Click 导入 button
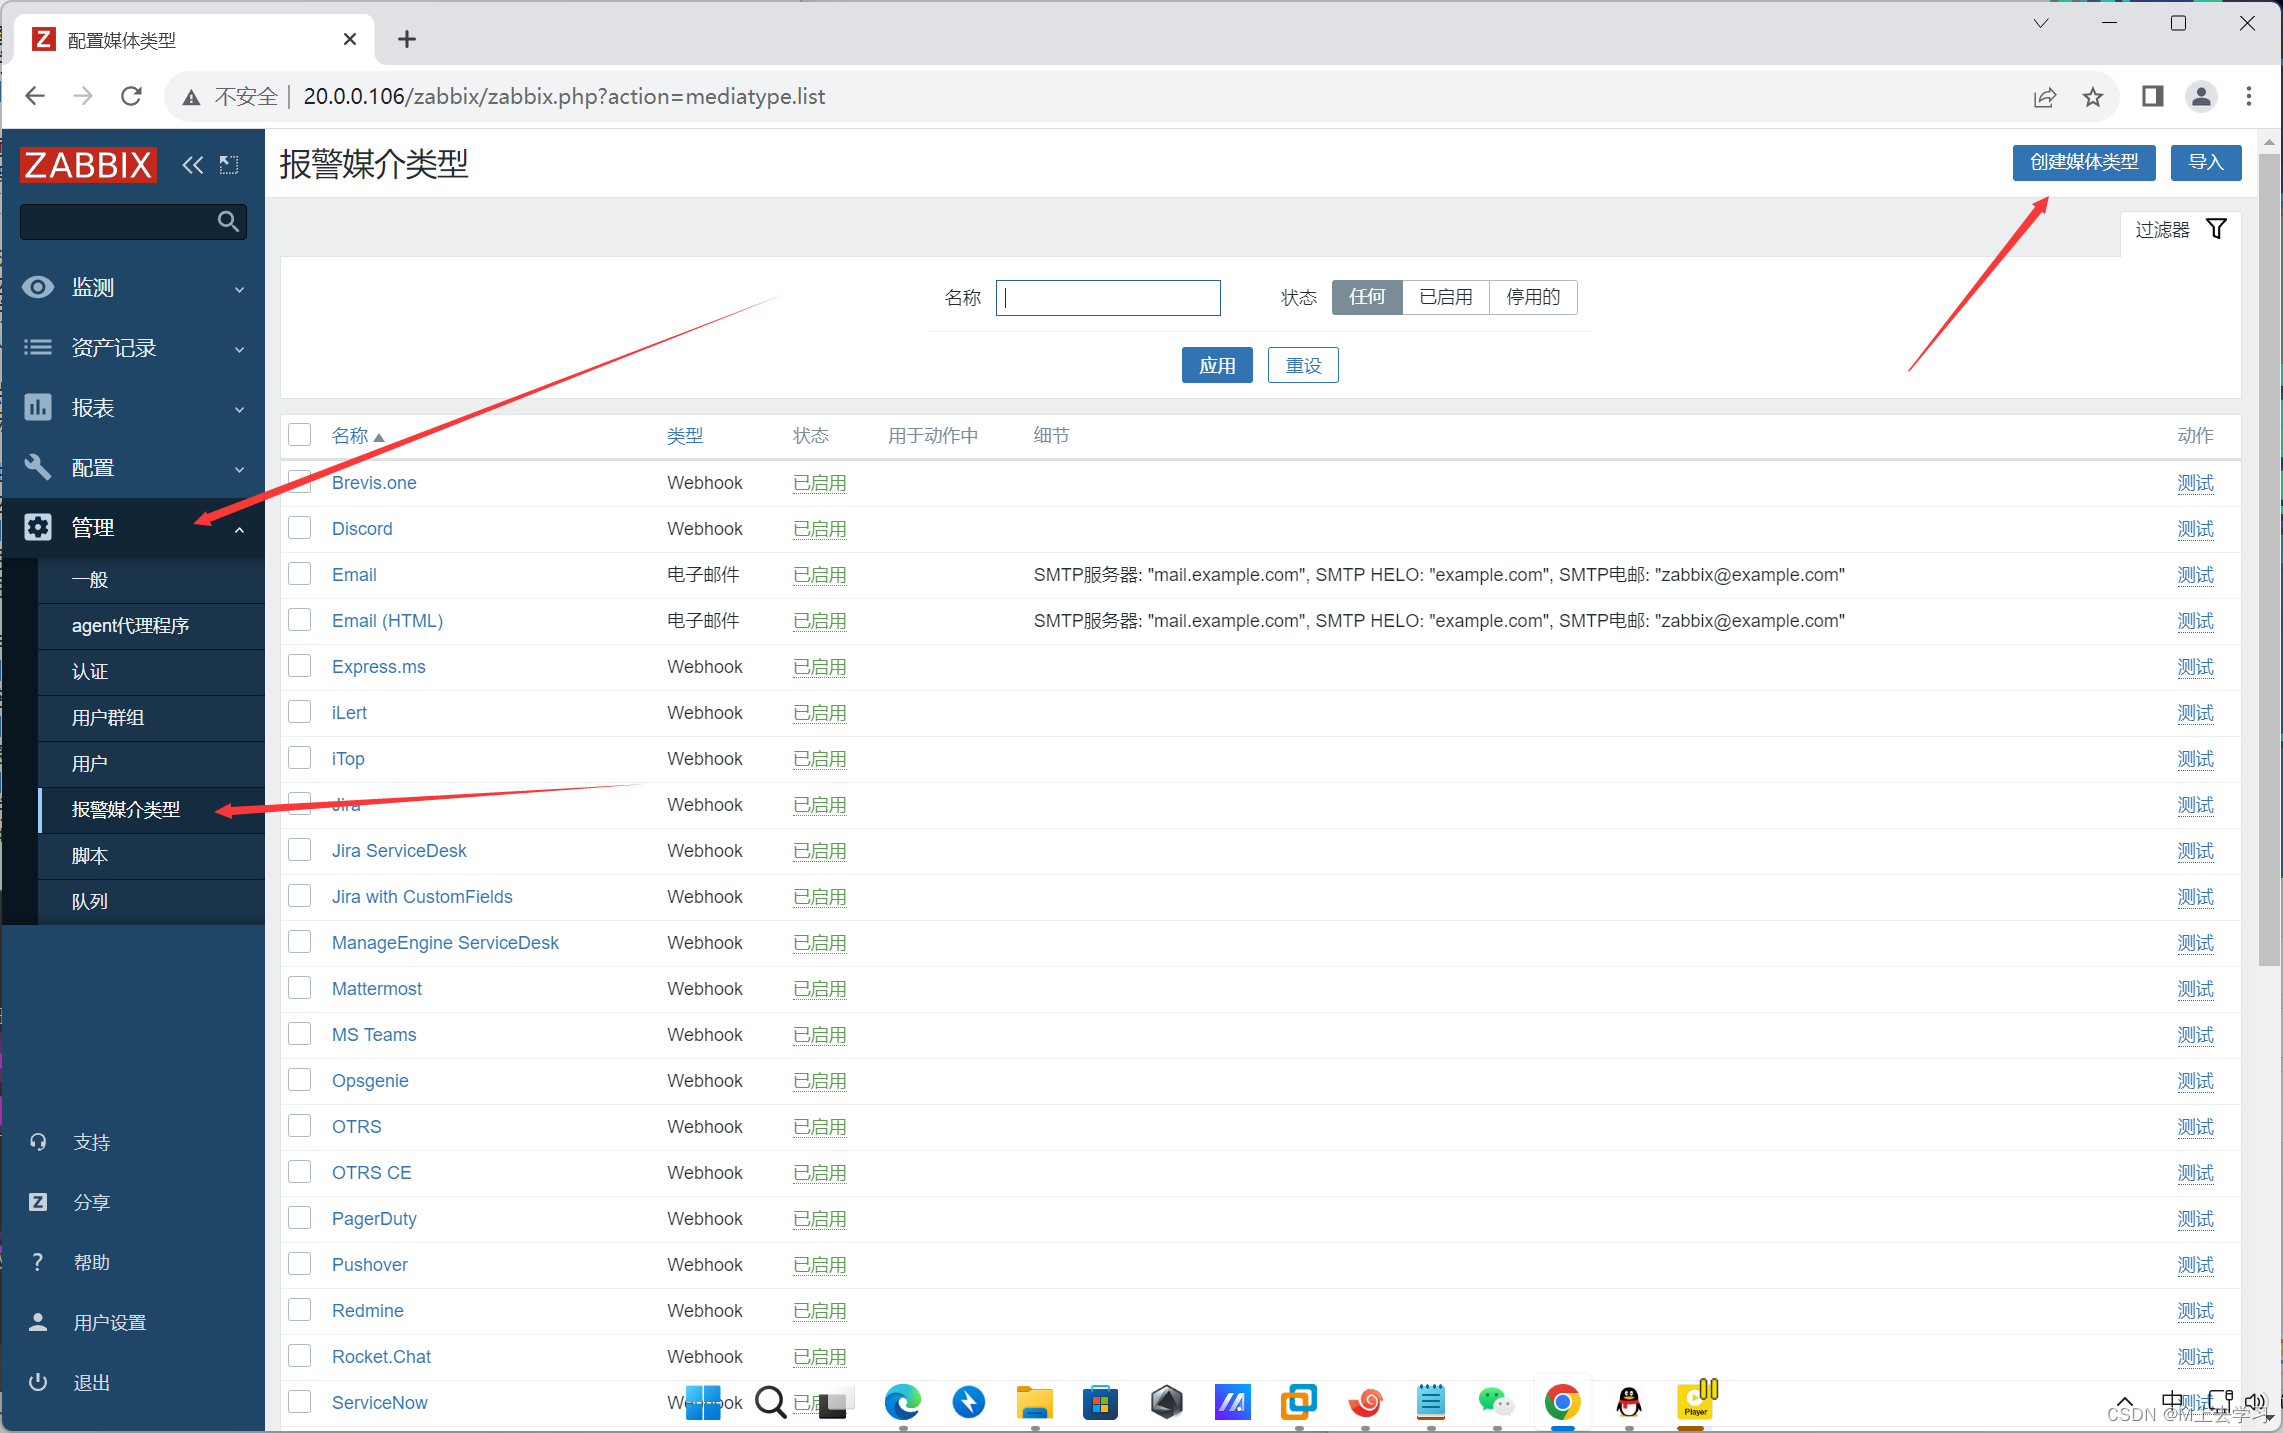The width and height of the screenshot is (2283, 1433). coord(2205,162)
